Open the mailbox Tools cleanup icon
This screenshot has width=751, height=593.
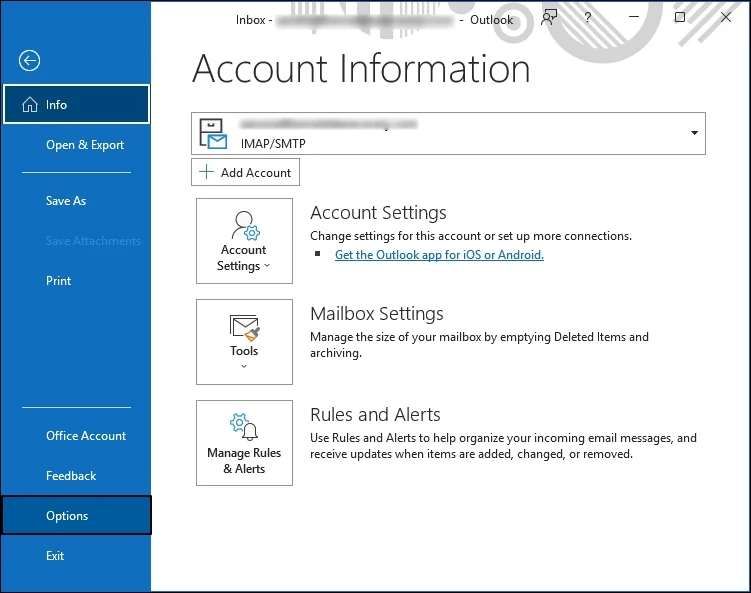(x=244, y=328)
